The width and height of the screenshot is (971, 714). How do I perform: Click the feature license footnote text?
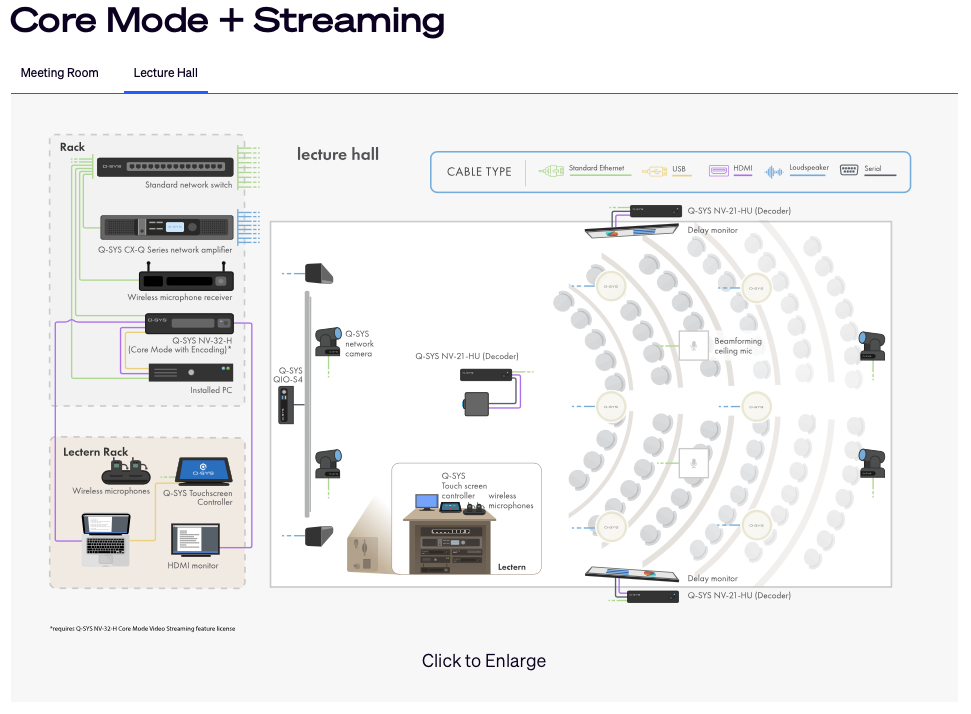(142, 629)
